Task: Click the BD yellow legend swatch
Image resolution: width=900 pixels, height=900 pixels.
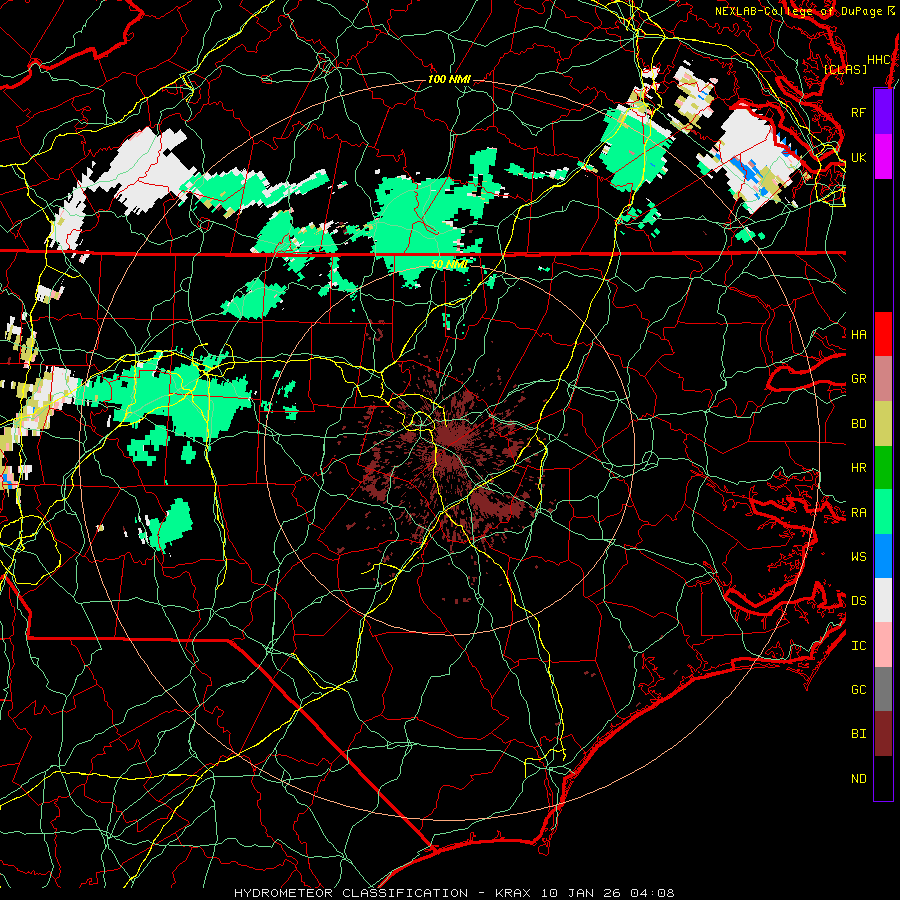Action: (x=883, y=424)
